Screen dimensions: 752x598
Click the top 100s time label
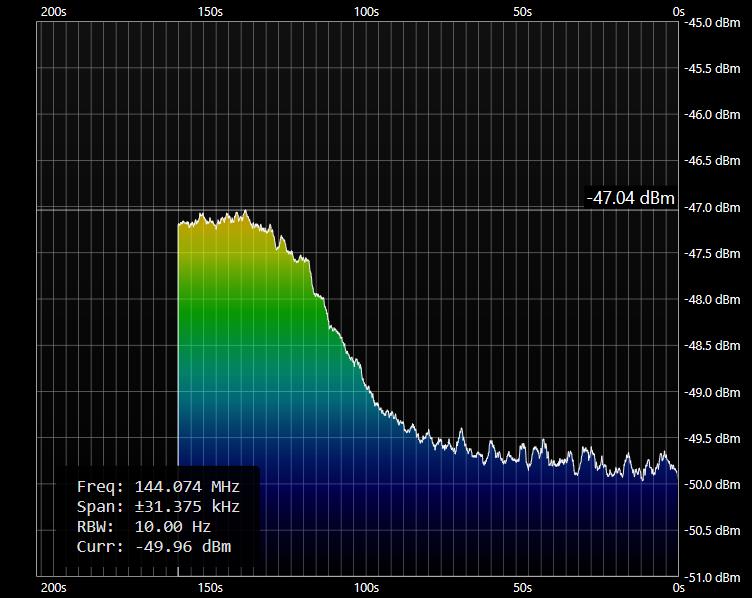(366, 12)
